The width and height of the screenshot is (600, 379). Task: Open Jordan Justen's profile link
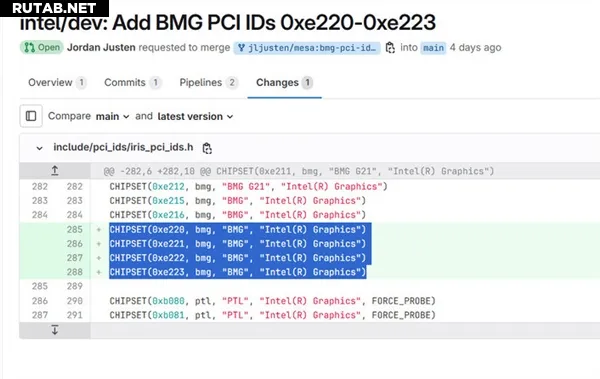101,47
